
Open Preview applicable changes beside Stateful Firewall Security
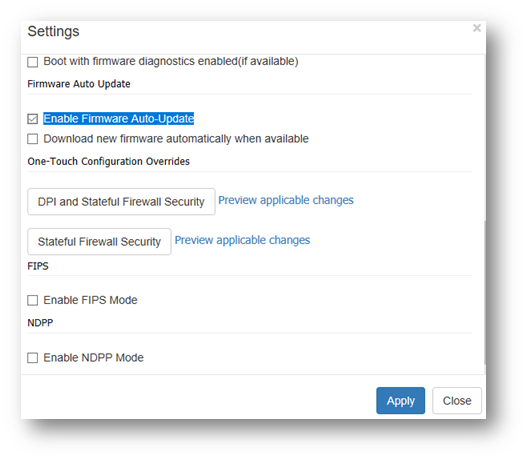(242, 240)
